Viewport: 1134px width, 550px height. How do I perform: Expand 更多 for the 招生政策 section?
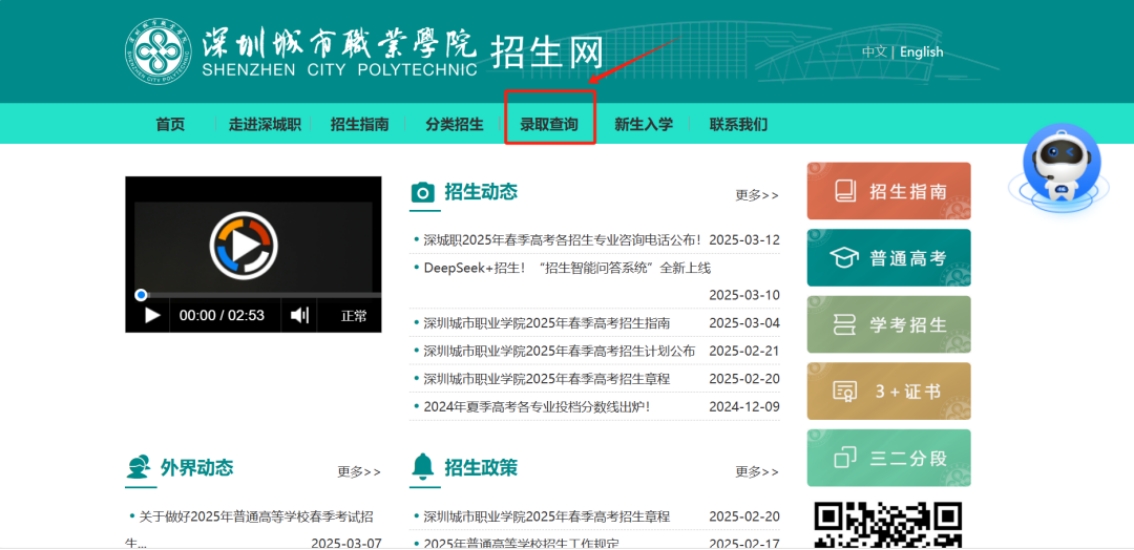[756, 472]
